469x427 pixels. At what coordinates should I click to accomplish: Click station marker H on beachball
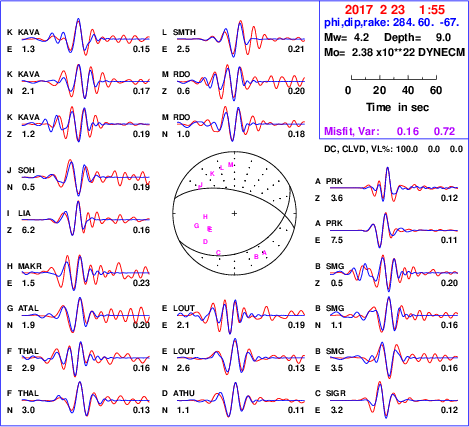point(205,217)
